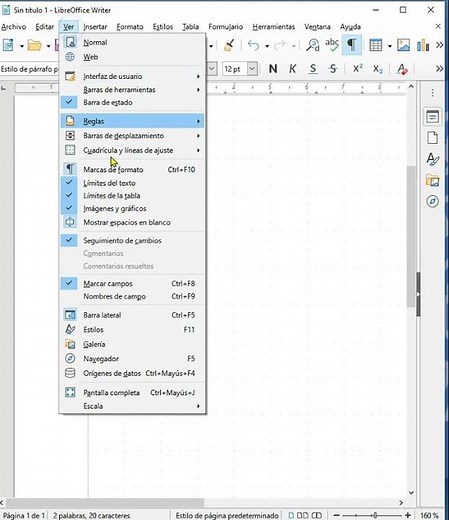Expand Barras de desplazamiento submenu

point(132,136)
